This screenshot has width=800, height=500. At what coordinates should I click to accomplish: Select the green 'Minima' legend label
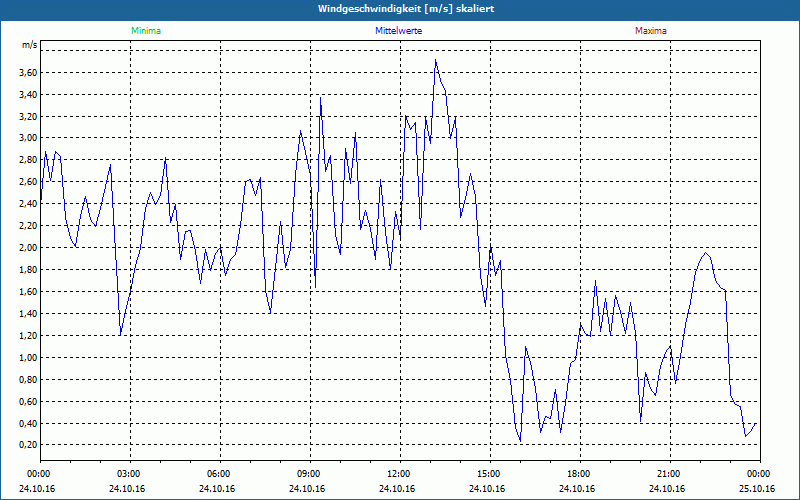[146, 31]
